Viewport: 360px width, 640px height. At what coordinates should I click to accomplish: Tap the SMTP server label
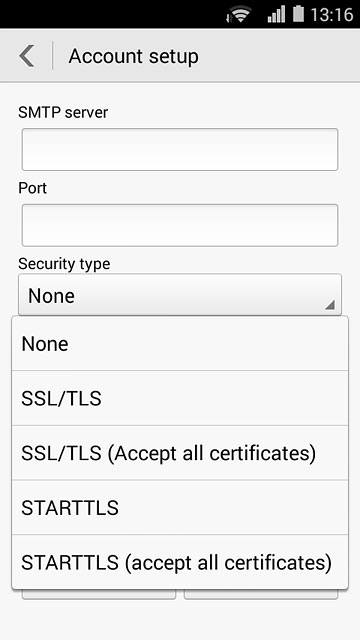coord(63,112)
